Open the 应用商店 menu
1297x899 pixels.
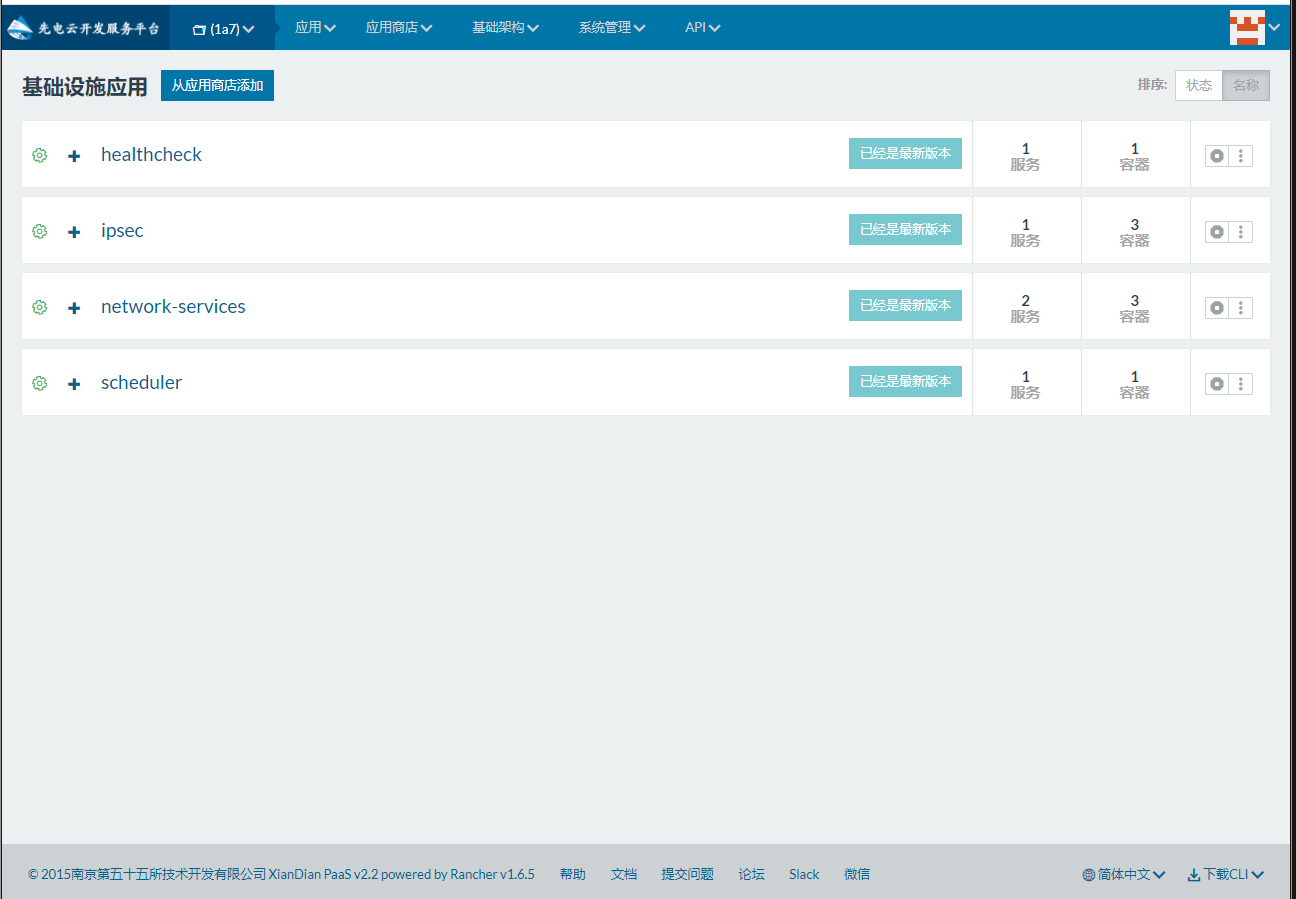[399, 28]
